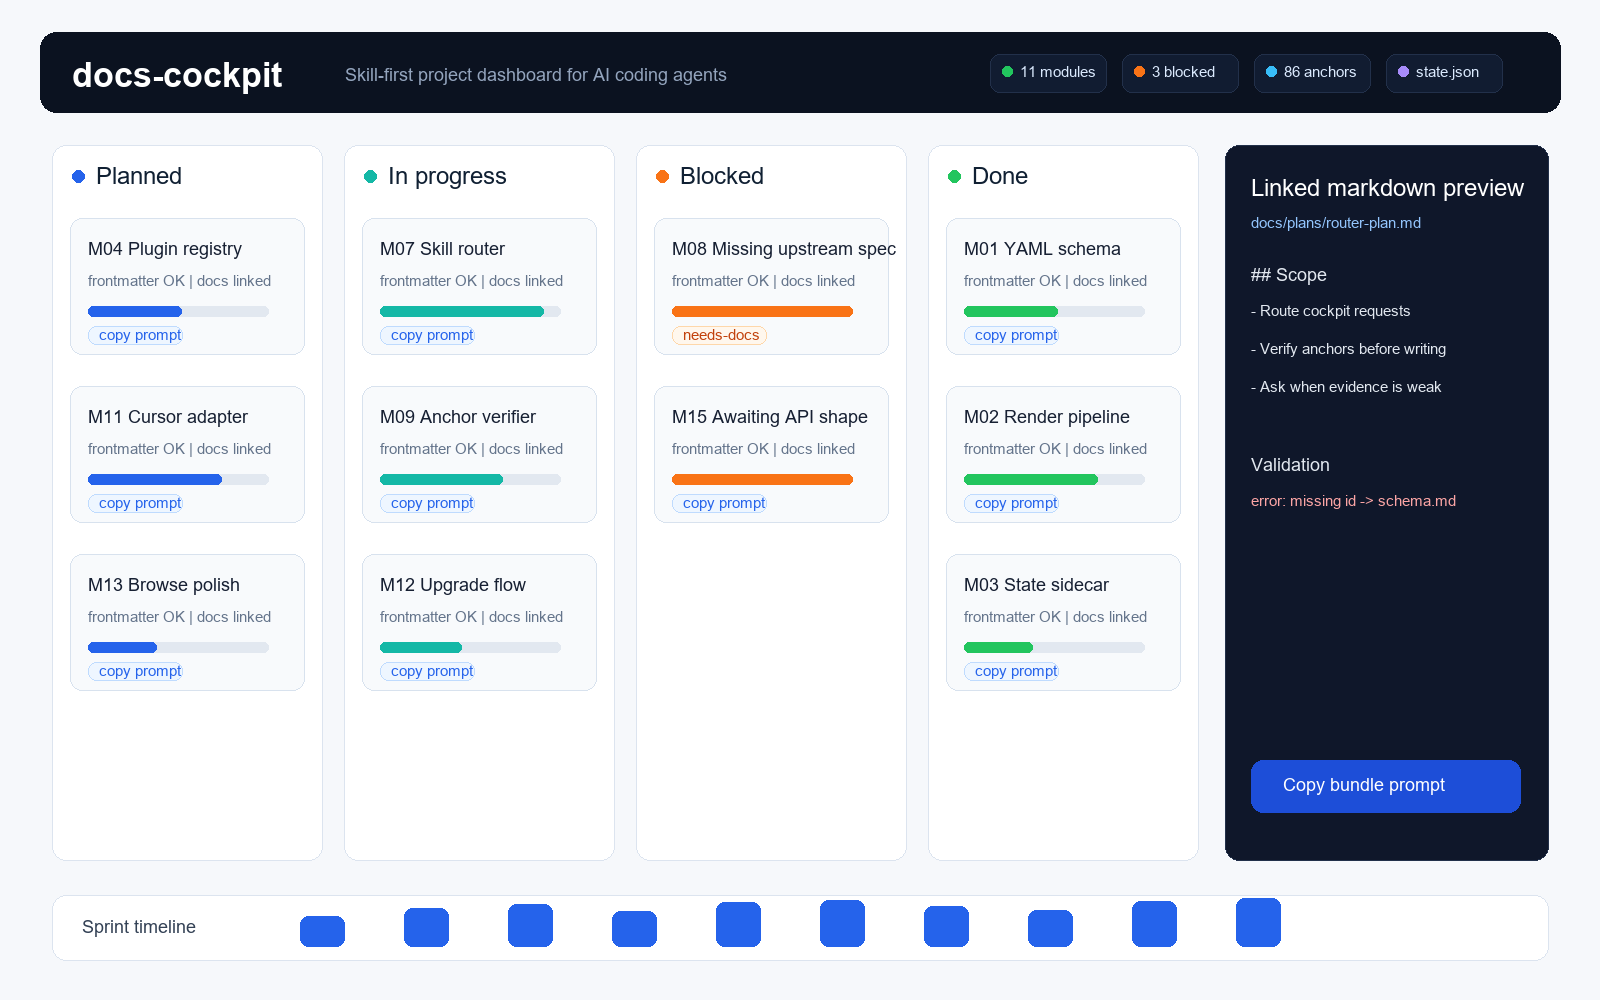Click M08 Missing upstream spec progress bar
This screenshot has width=1600, height=1000.
[x=762, y=312]
